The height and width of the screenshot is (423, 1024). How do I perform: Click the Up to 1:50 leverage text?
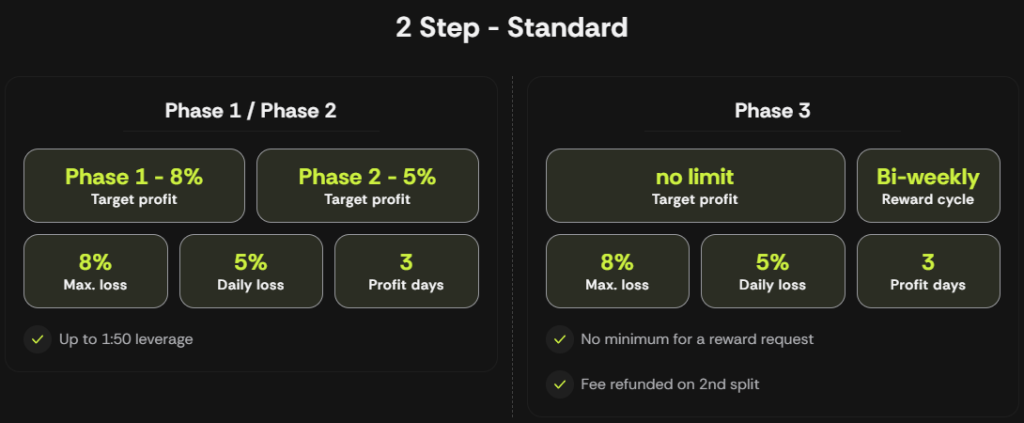click(x=126, y=339)
